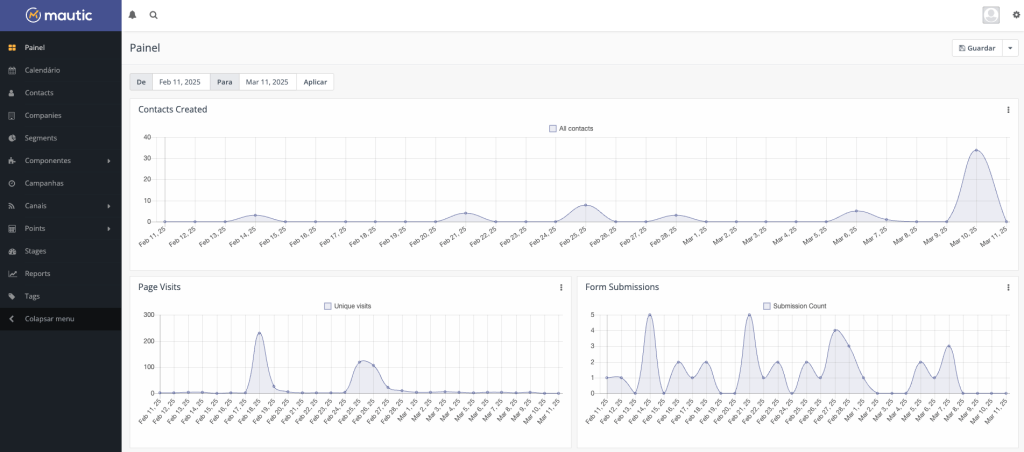The image size is (1024, 452).
Task: Click the Mar 10 peak data point
Action: point(976,151)
